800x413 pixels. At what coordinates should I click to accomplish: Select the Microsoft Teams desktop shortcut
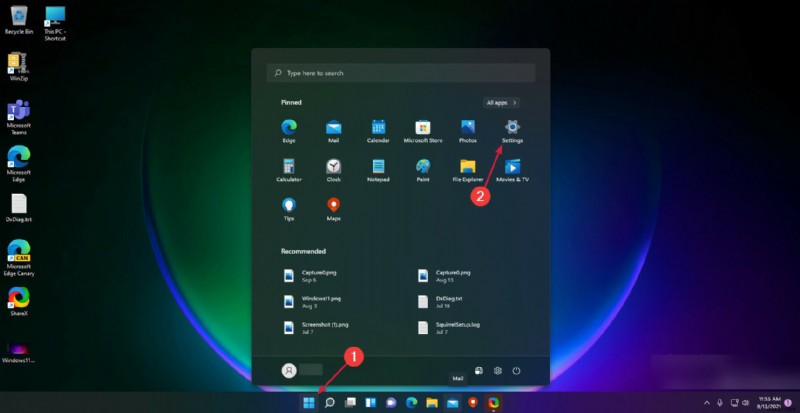[x=18, y=117]
